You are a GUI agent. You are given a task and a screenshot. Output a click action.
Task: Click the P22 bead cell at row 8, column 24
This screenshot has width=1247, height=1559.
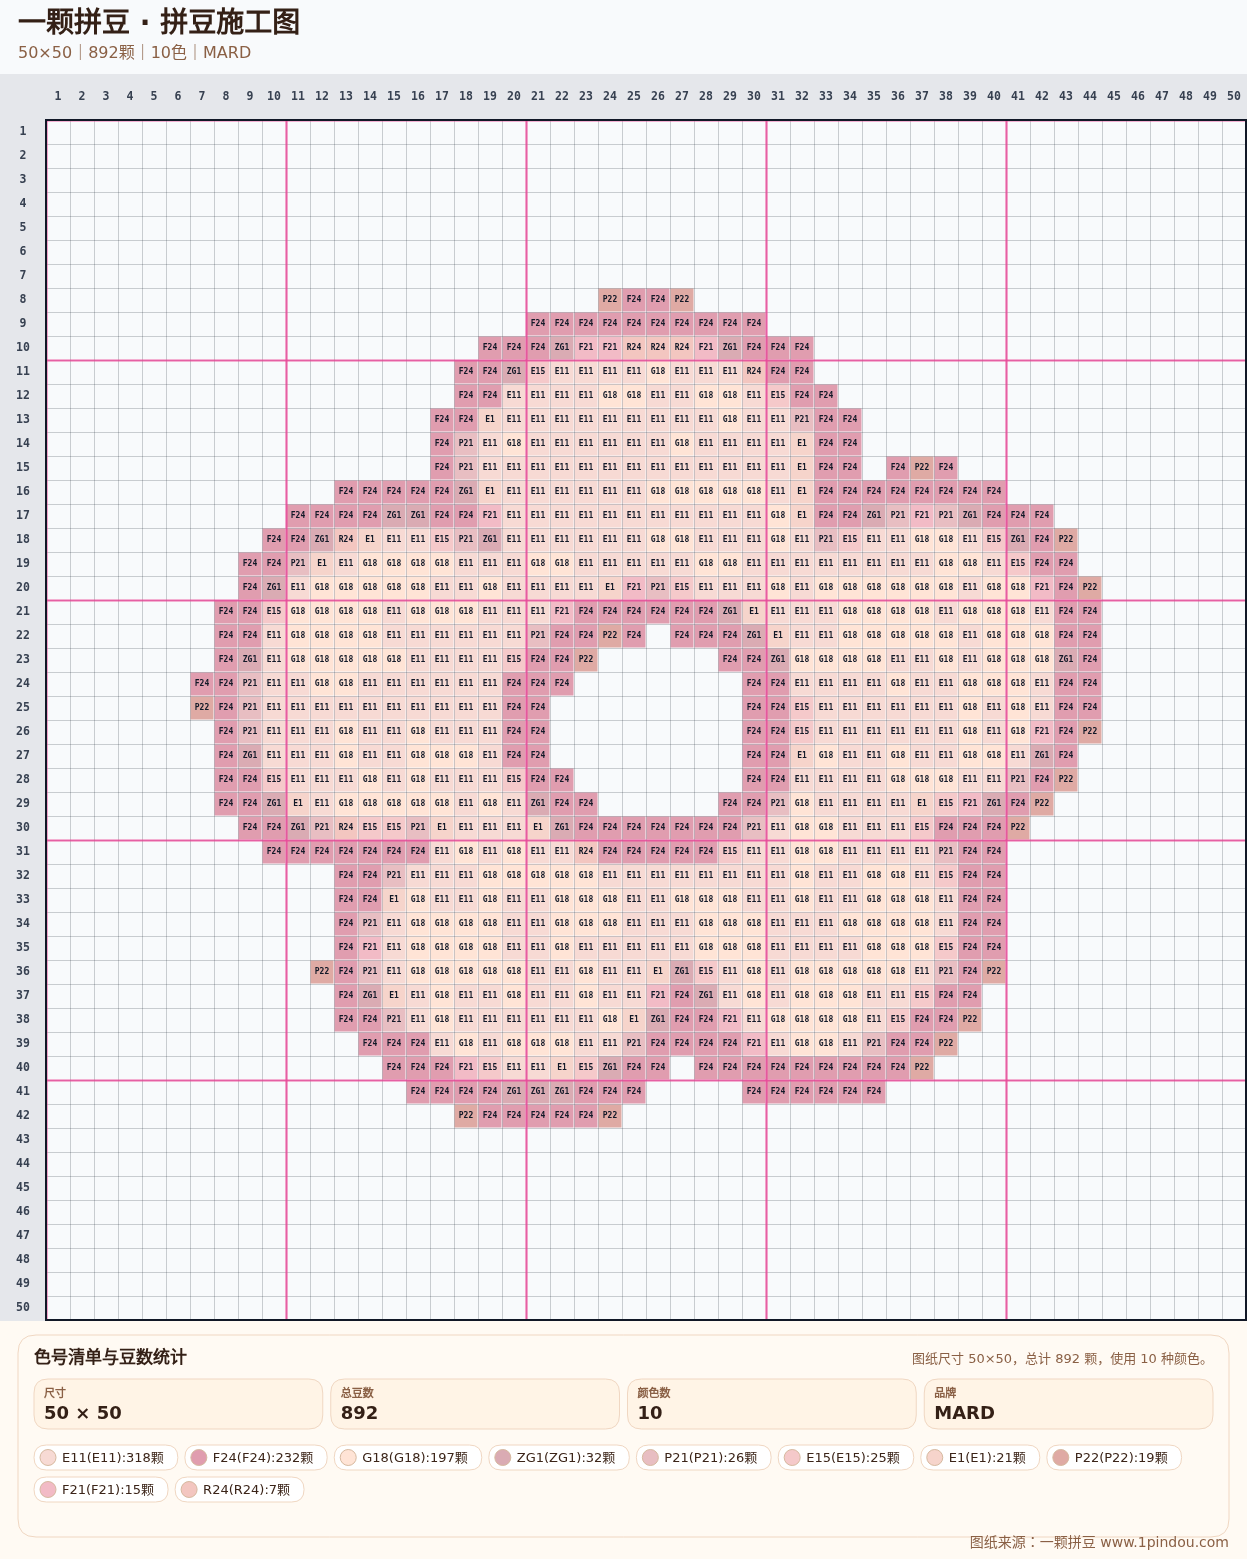pyautogui.click(x=610, y=299)
